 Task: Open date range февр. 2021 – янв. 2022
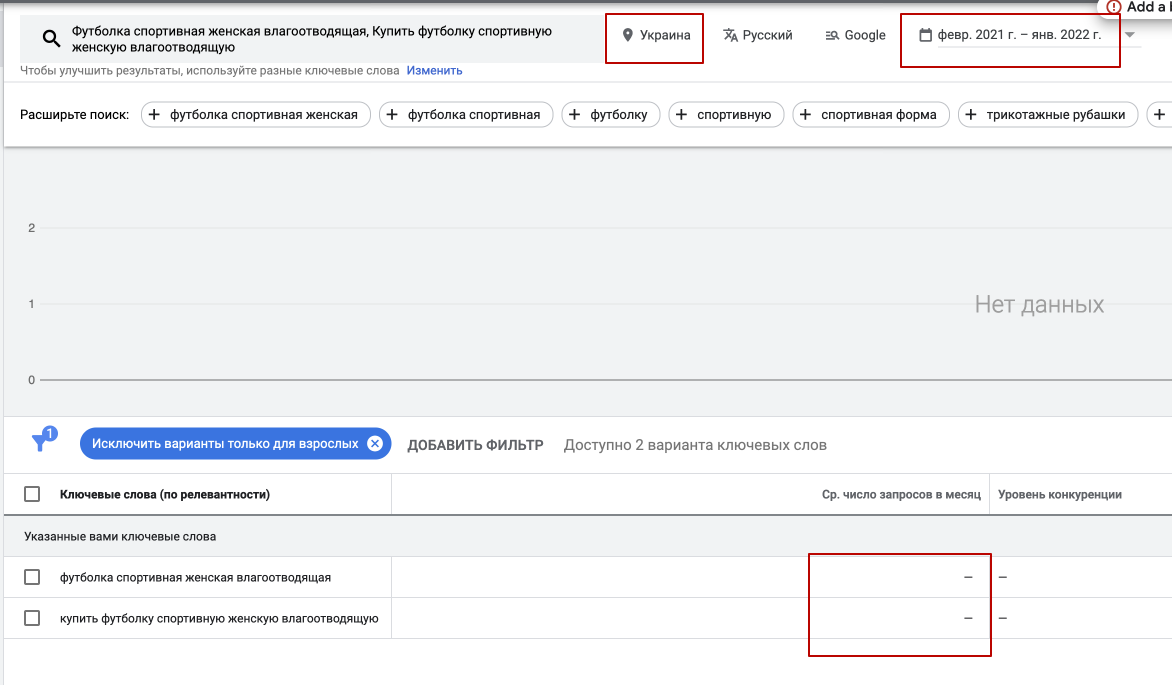point(1019,35)
